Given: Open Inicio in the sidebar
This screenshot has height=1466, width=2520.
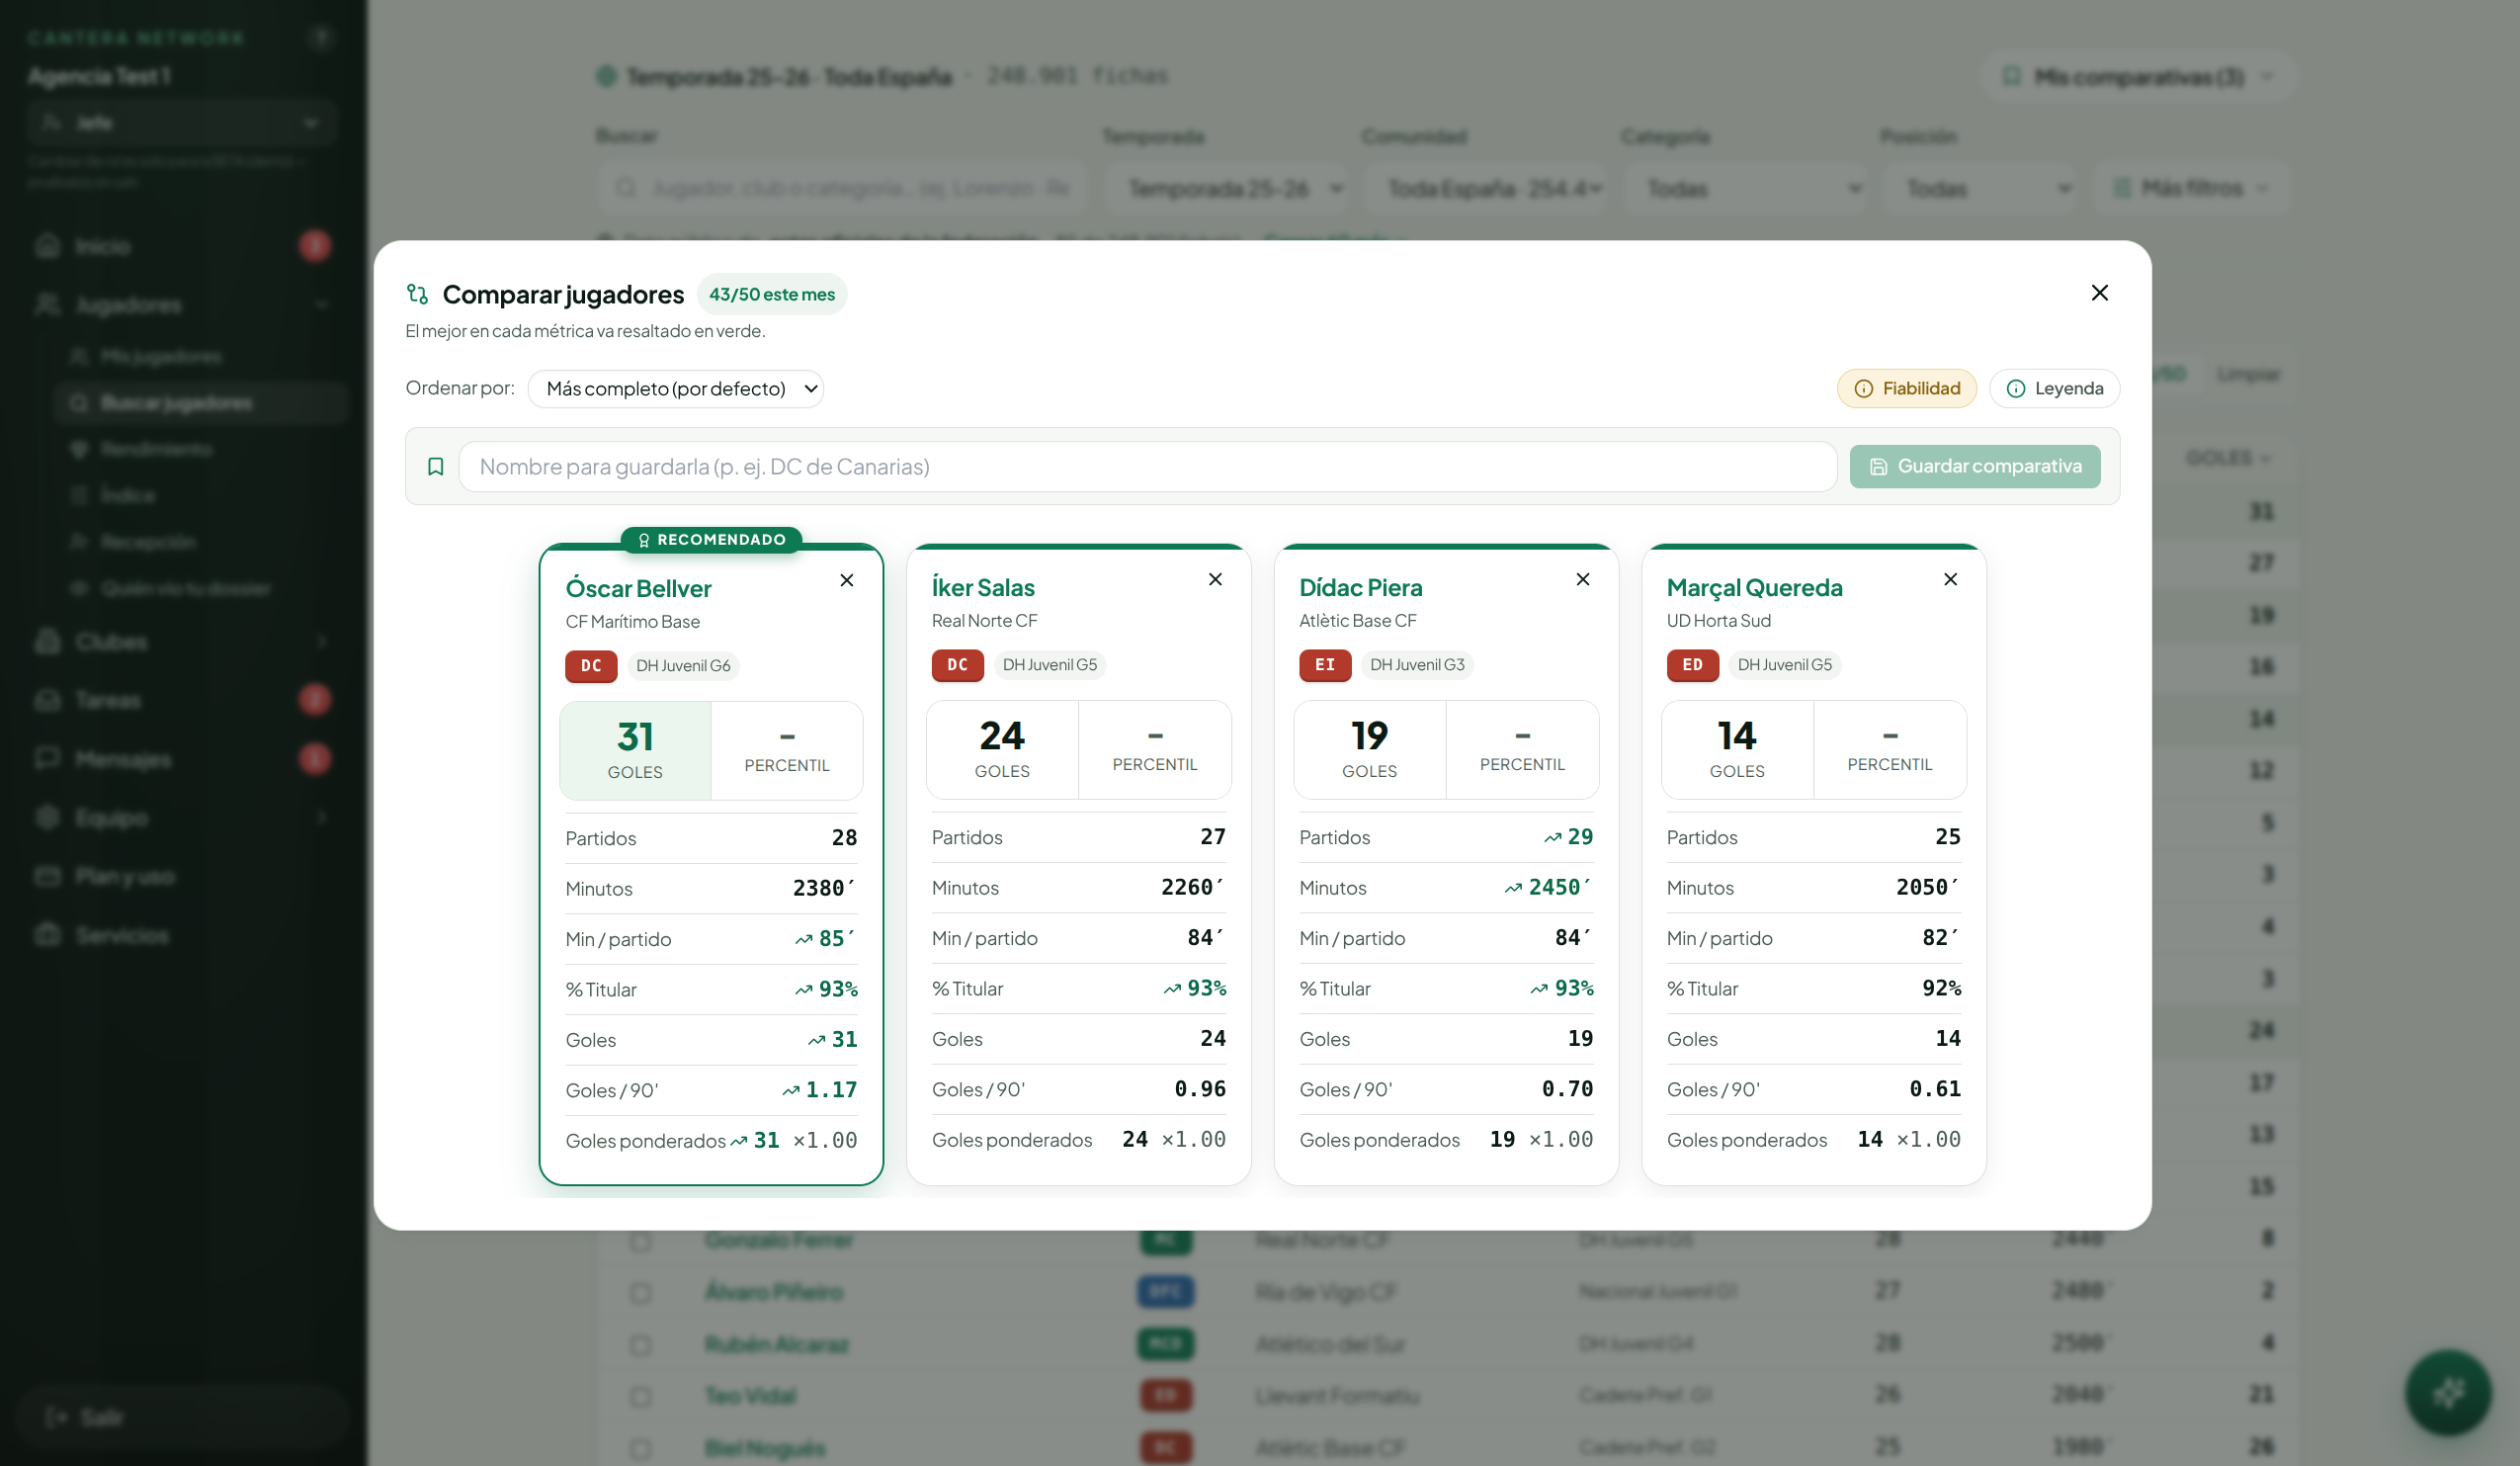Looking at the screenshot, I should (x=182, y=246).
